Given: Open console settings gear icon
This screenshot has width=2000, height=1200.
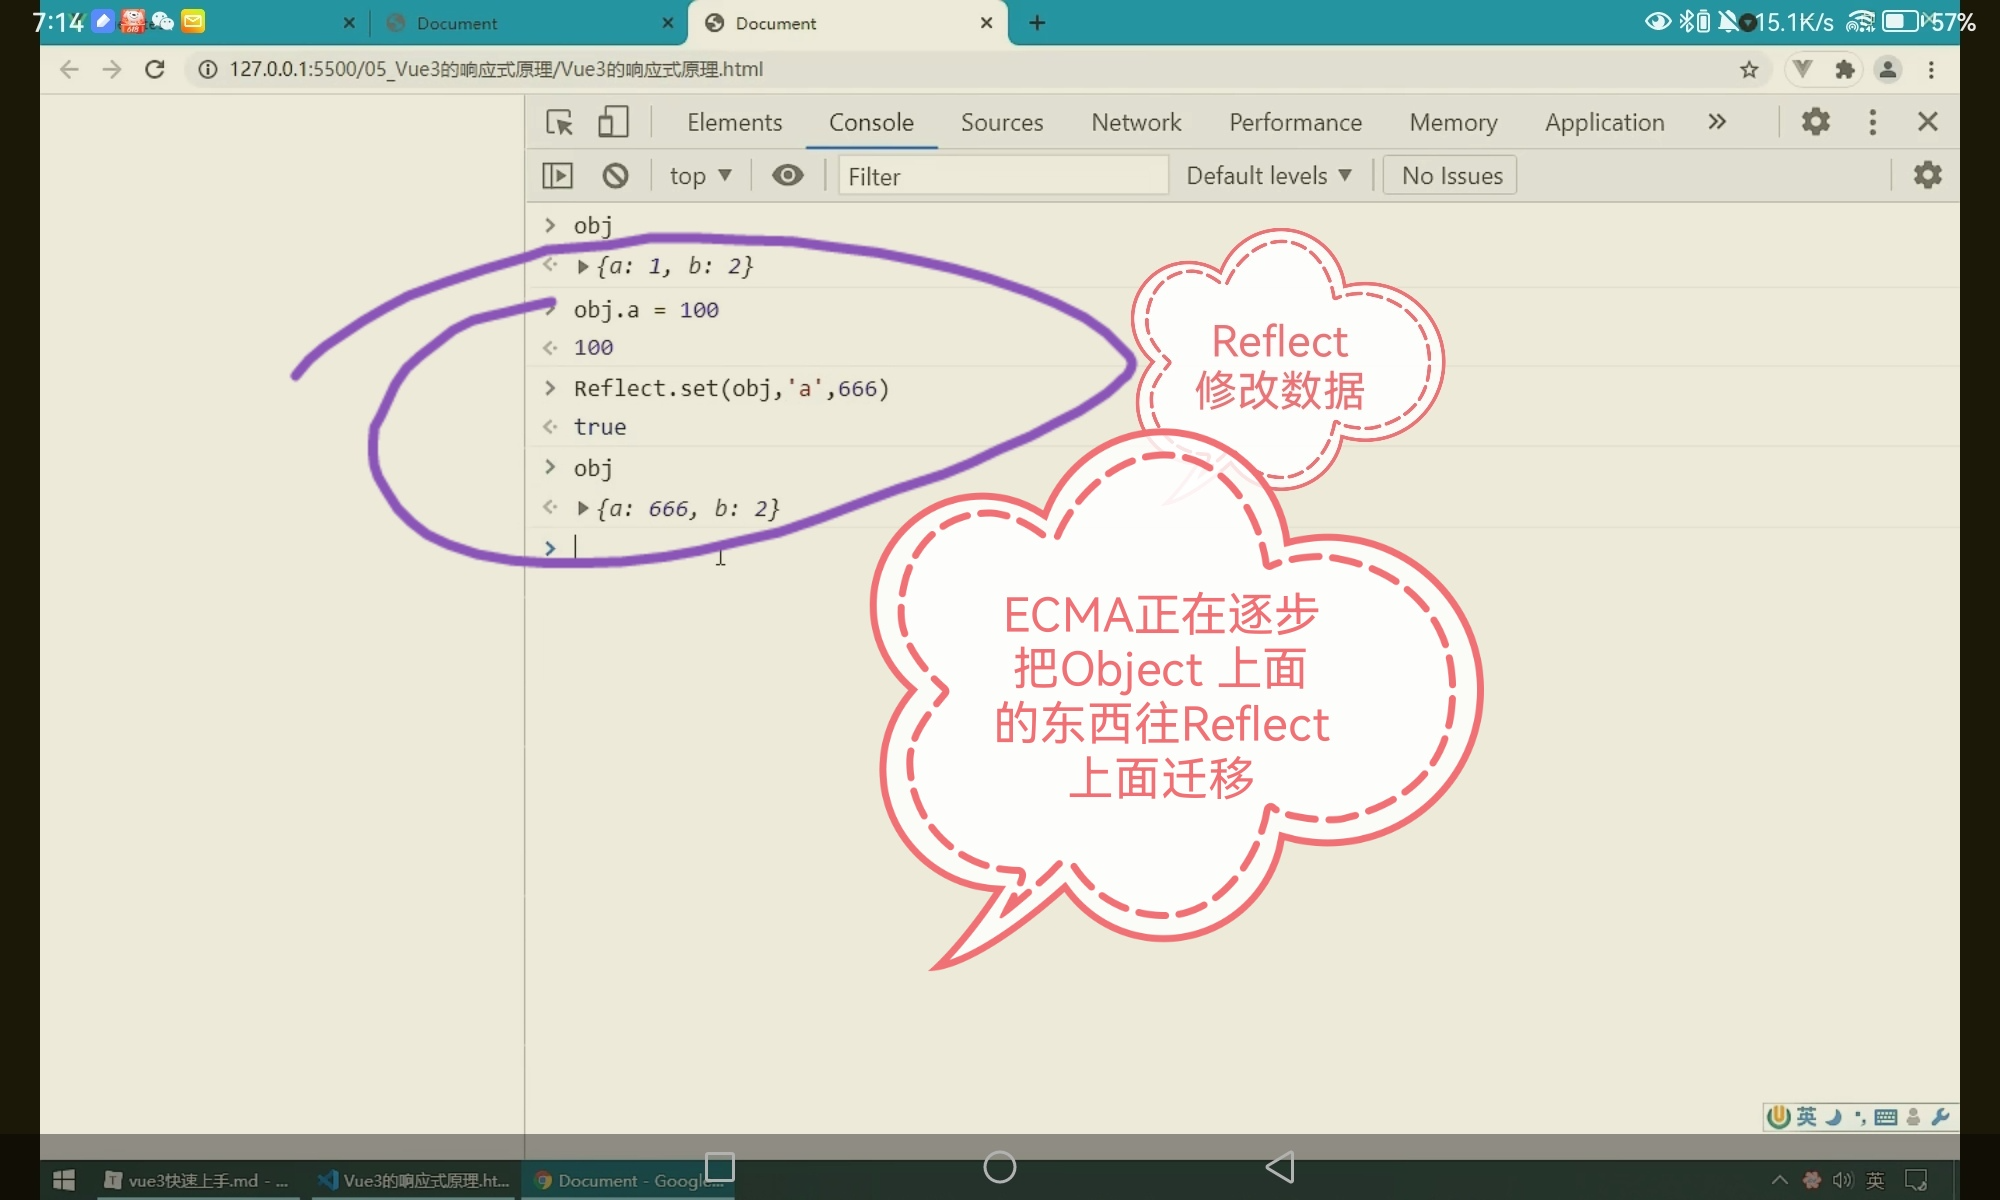Looking at the screenshot, I should [x=1927, y=175].
